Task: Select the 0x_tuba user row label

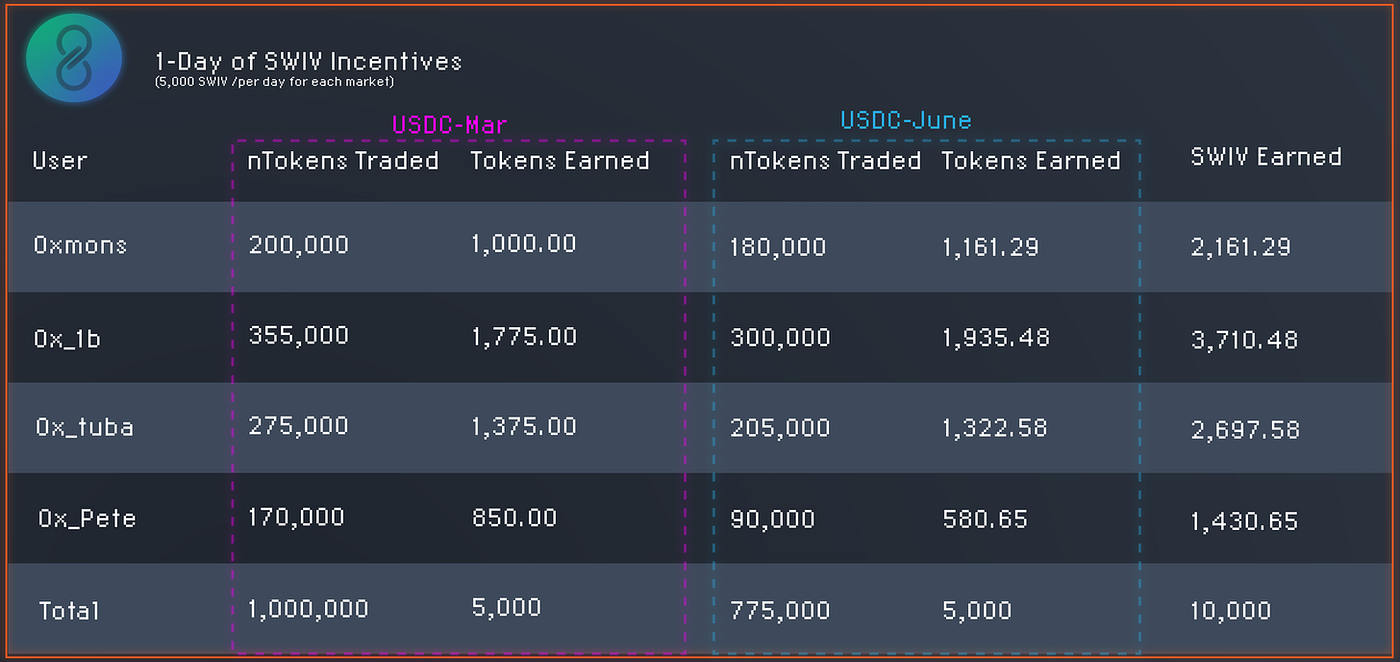Action: pos(85,427)
